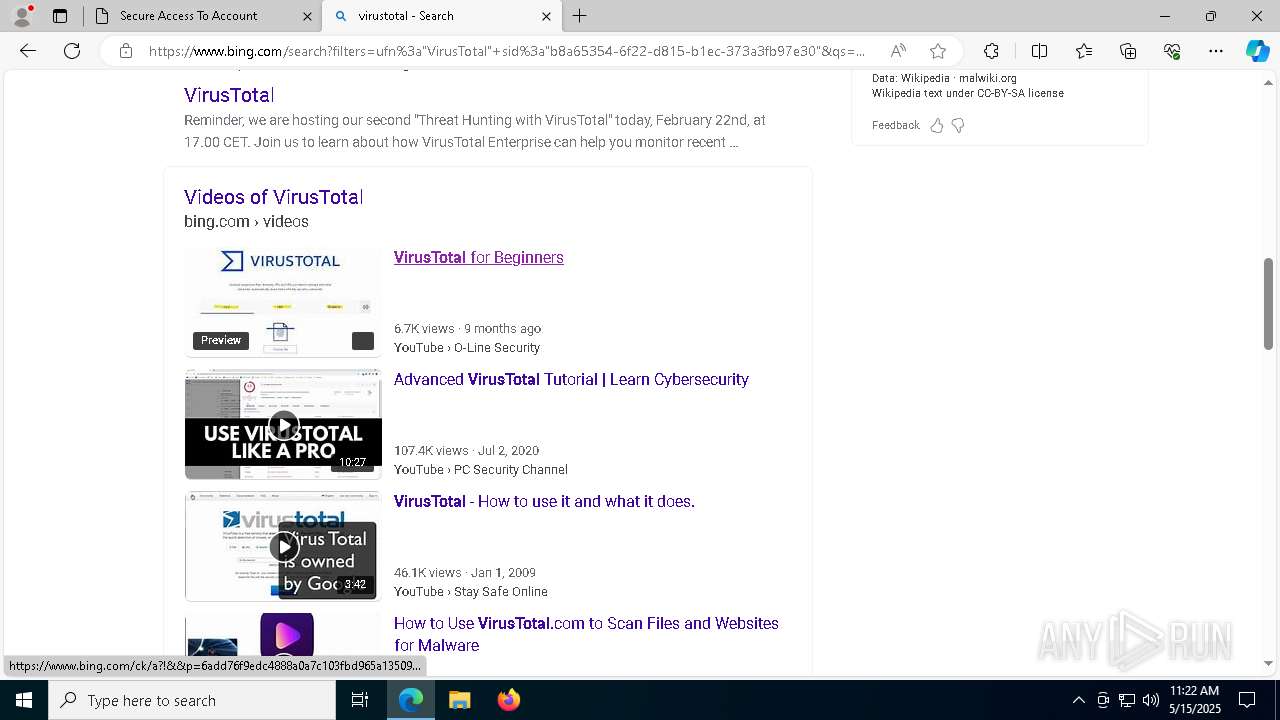Open Task View on the taskbar
Image resolution: width=1280 pixels, height=720 pixels.
pyautogui.click(x=360, y=700)
